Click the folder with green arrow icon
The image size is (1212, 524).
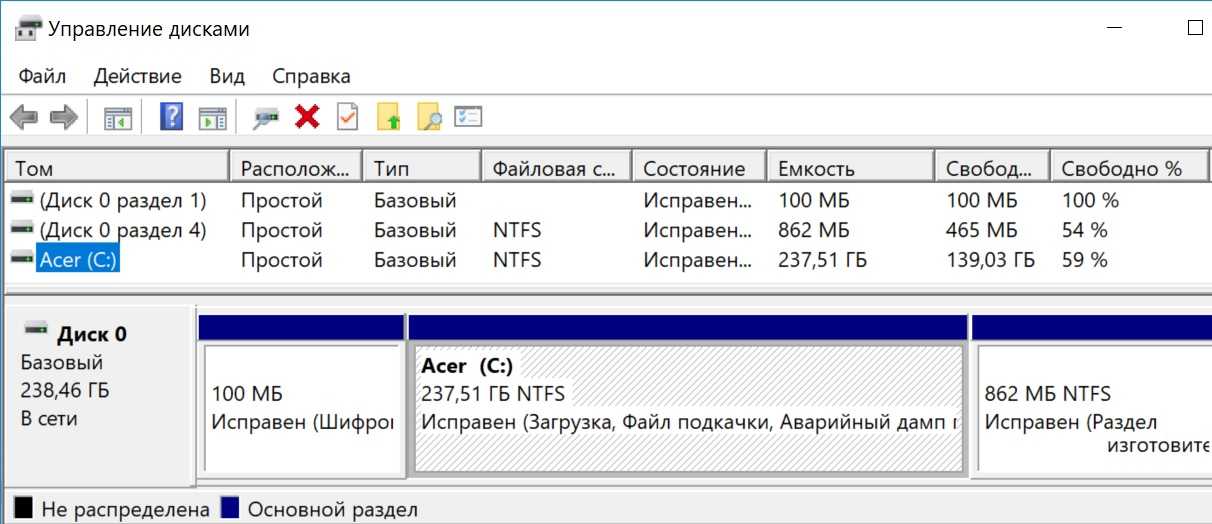click(389, 118)
